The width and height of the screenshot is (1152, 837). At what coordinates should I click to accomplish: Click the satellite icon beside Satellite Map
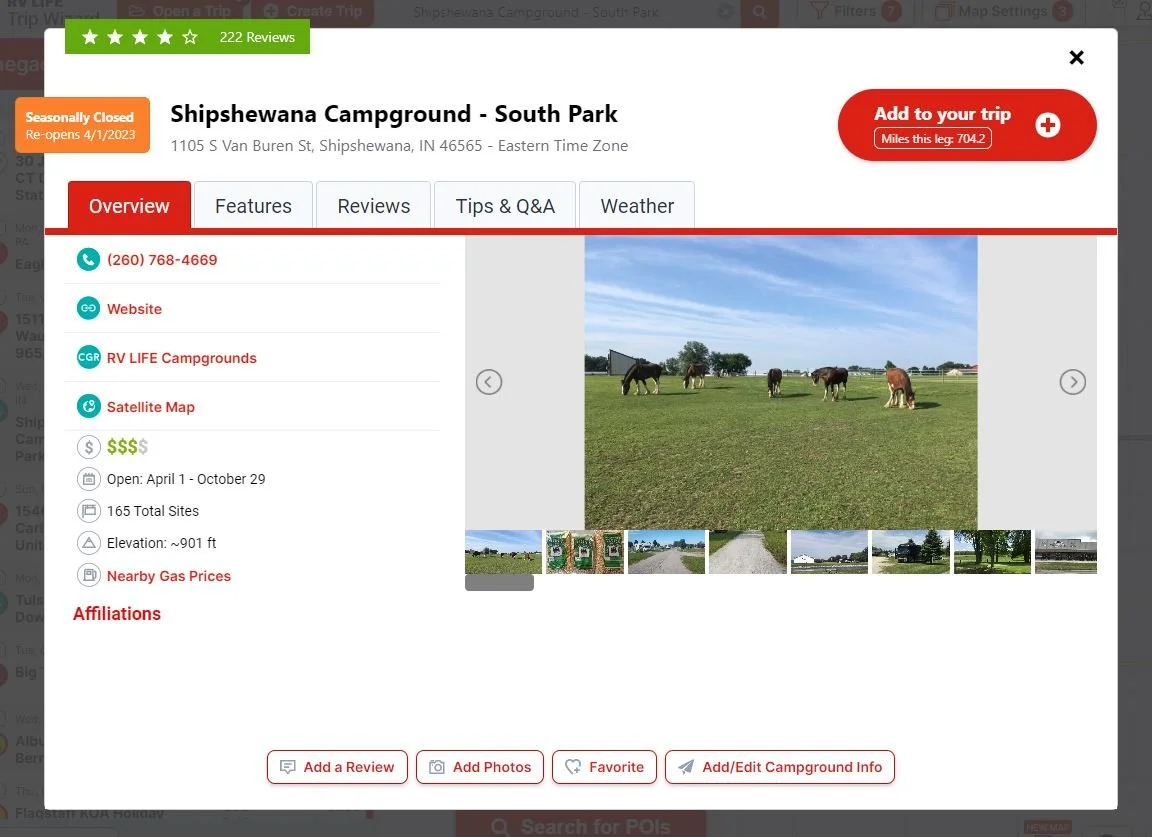[88, 406]
